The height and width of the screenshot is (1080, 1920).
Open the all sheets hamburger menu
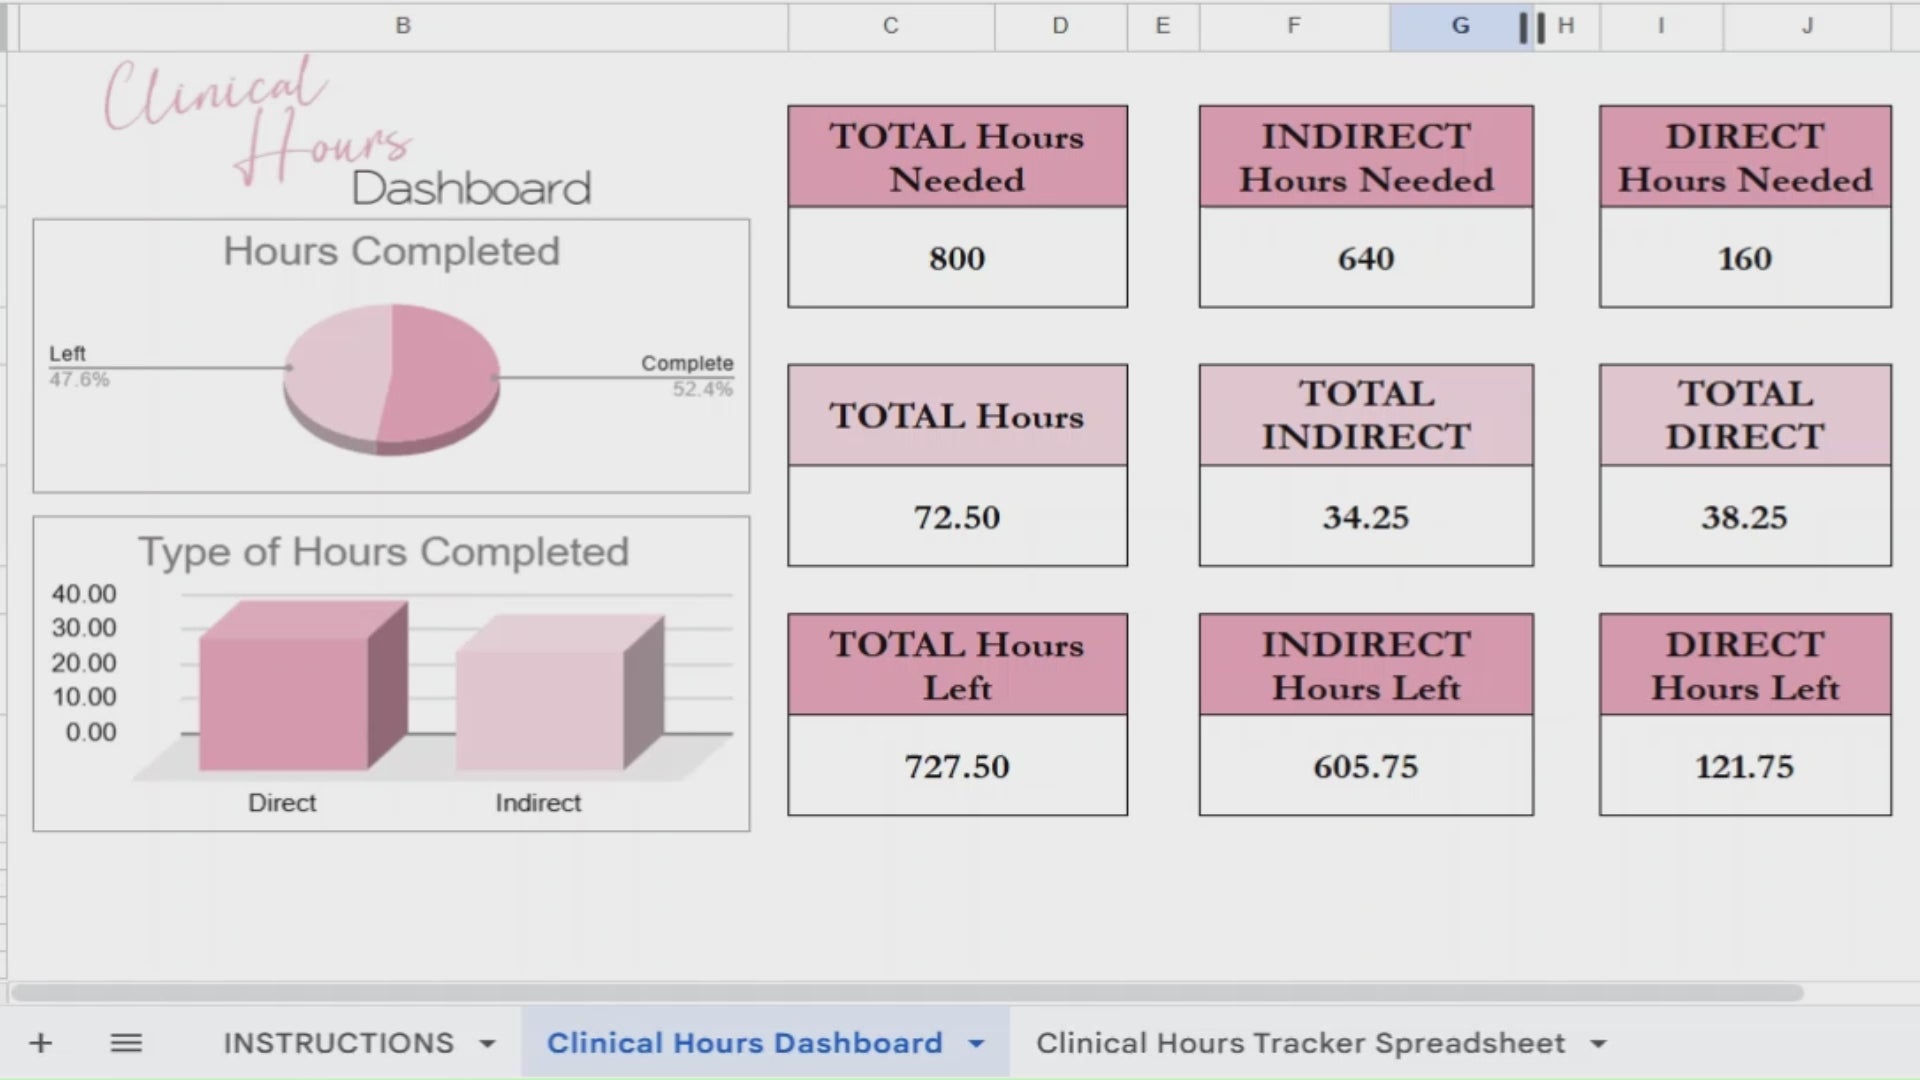[126, 1042]
